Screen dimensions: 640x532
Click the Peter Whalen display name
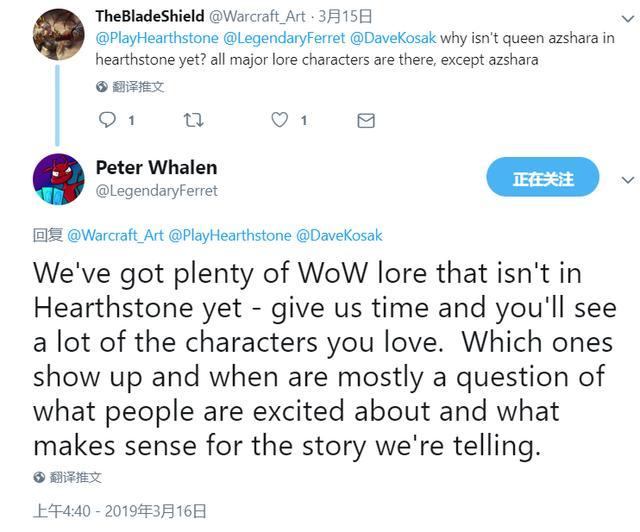(156, 167)
